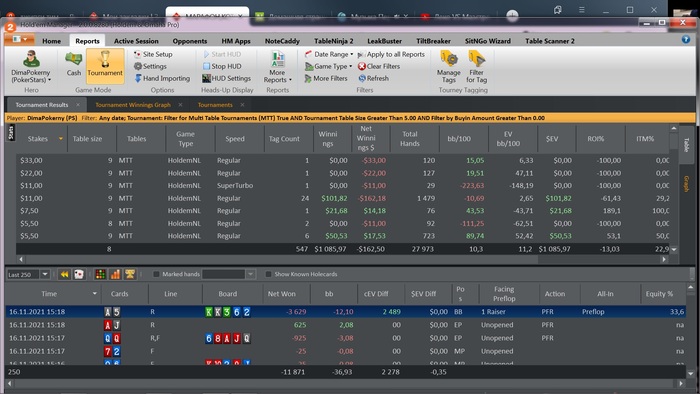The image size is (700, 394).
Task: Toggle Show Known Holecards checkbox
Action: tap(268, 274)
